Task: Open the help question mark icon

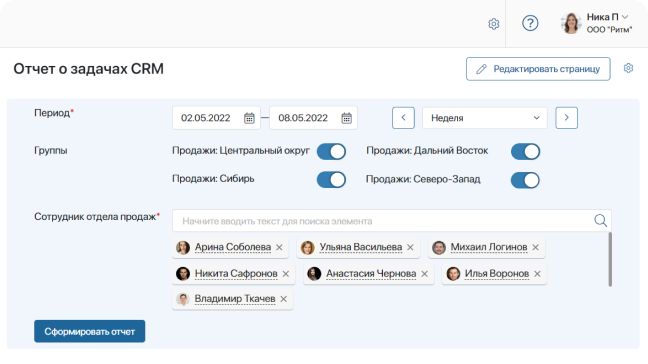Action: (530, 23)
